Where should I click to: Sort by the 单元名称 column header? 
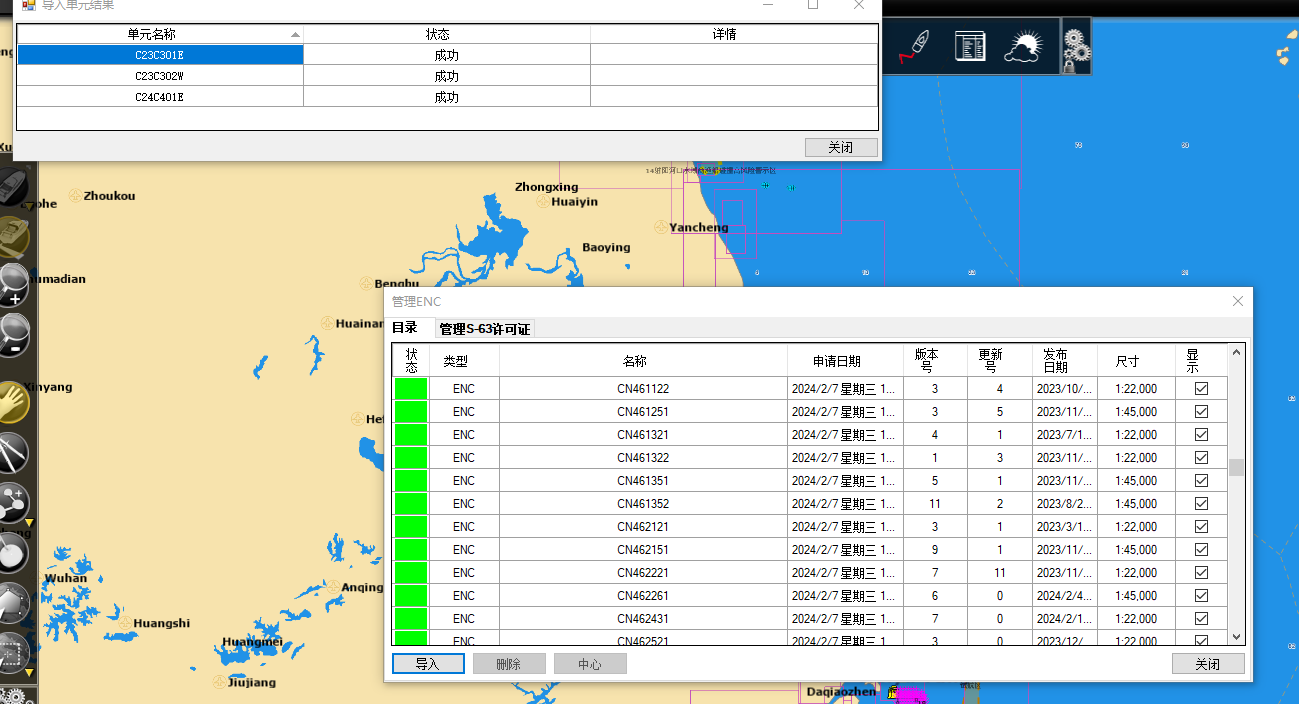pyautogui.click(x=160, y=34)
